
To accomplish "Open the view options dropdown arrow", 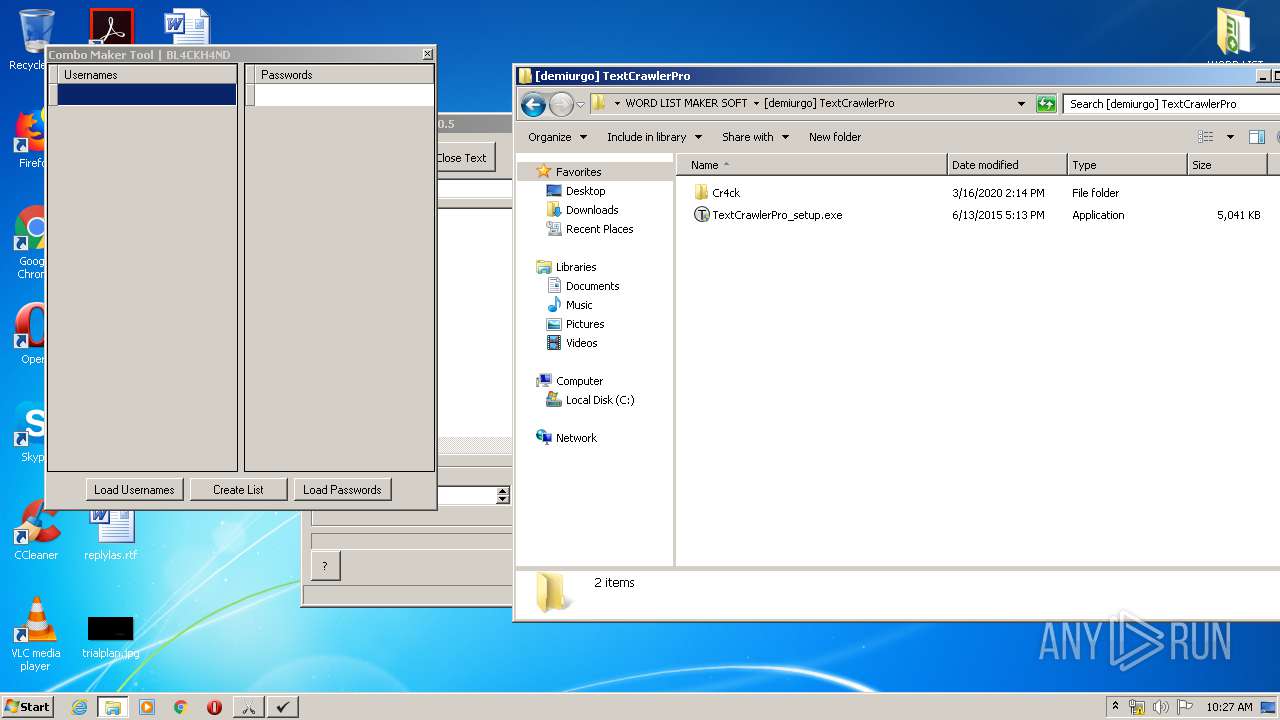I will point(1230,137).
